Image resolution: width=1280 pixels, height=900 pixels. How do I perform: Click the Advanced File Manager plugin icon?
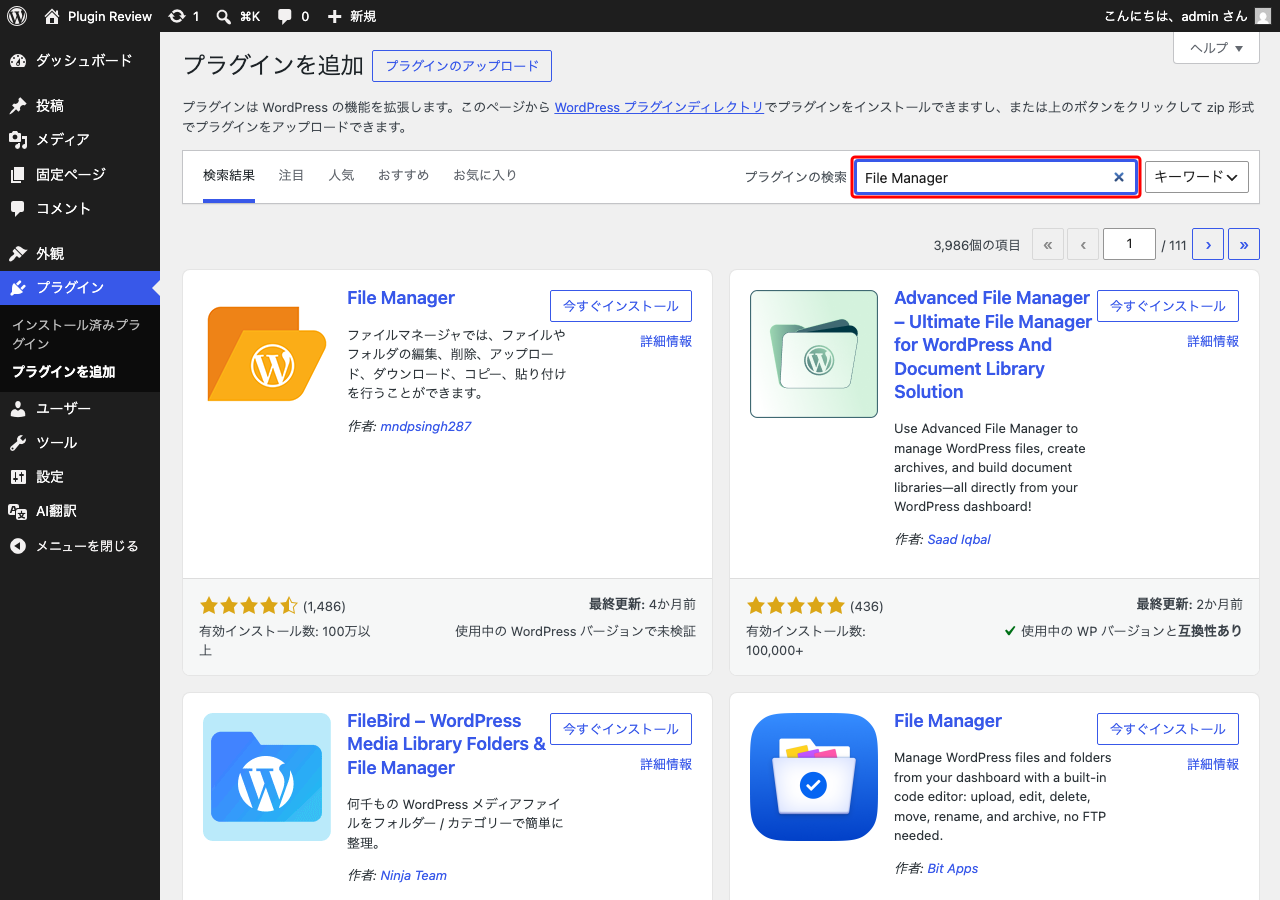point(814,354)
